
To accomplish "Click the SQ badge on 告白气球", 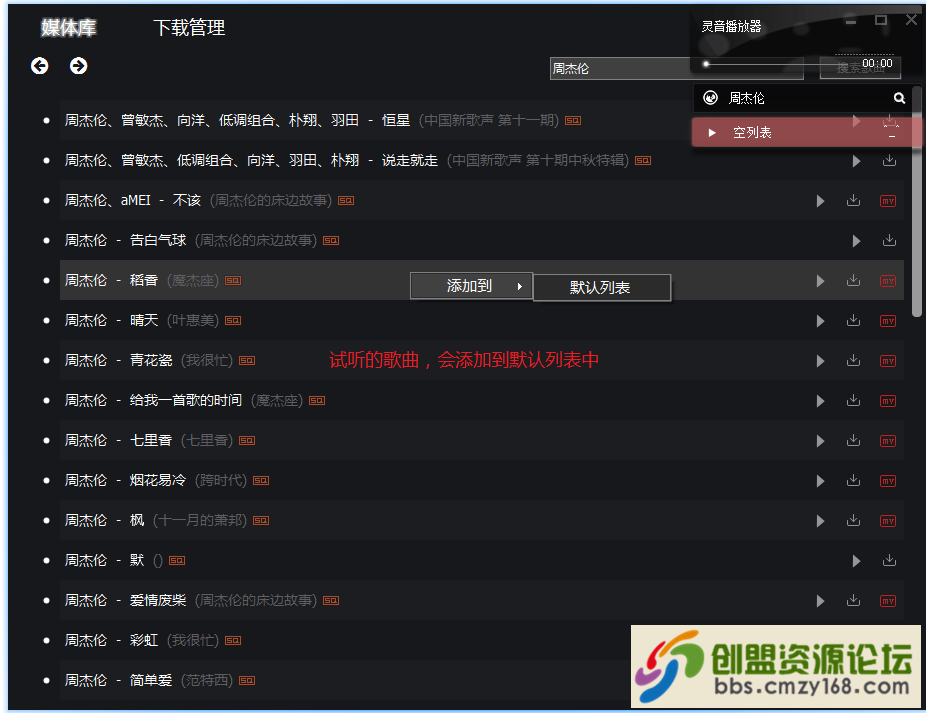I will point(331,240).
